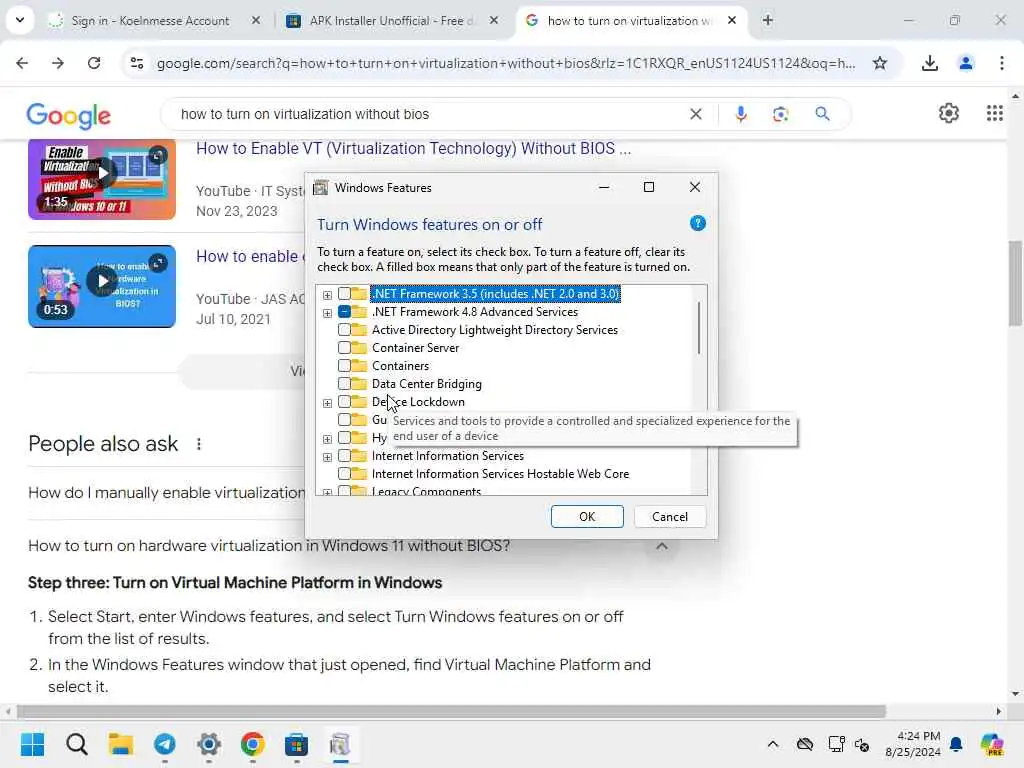Open the Google apps grid

(994, 114)
